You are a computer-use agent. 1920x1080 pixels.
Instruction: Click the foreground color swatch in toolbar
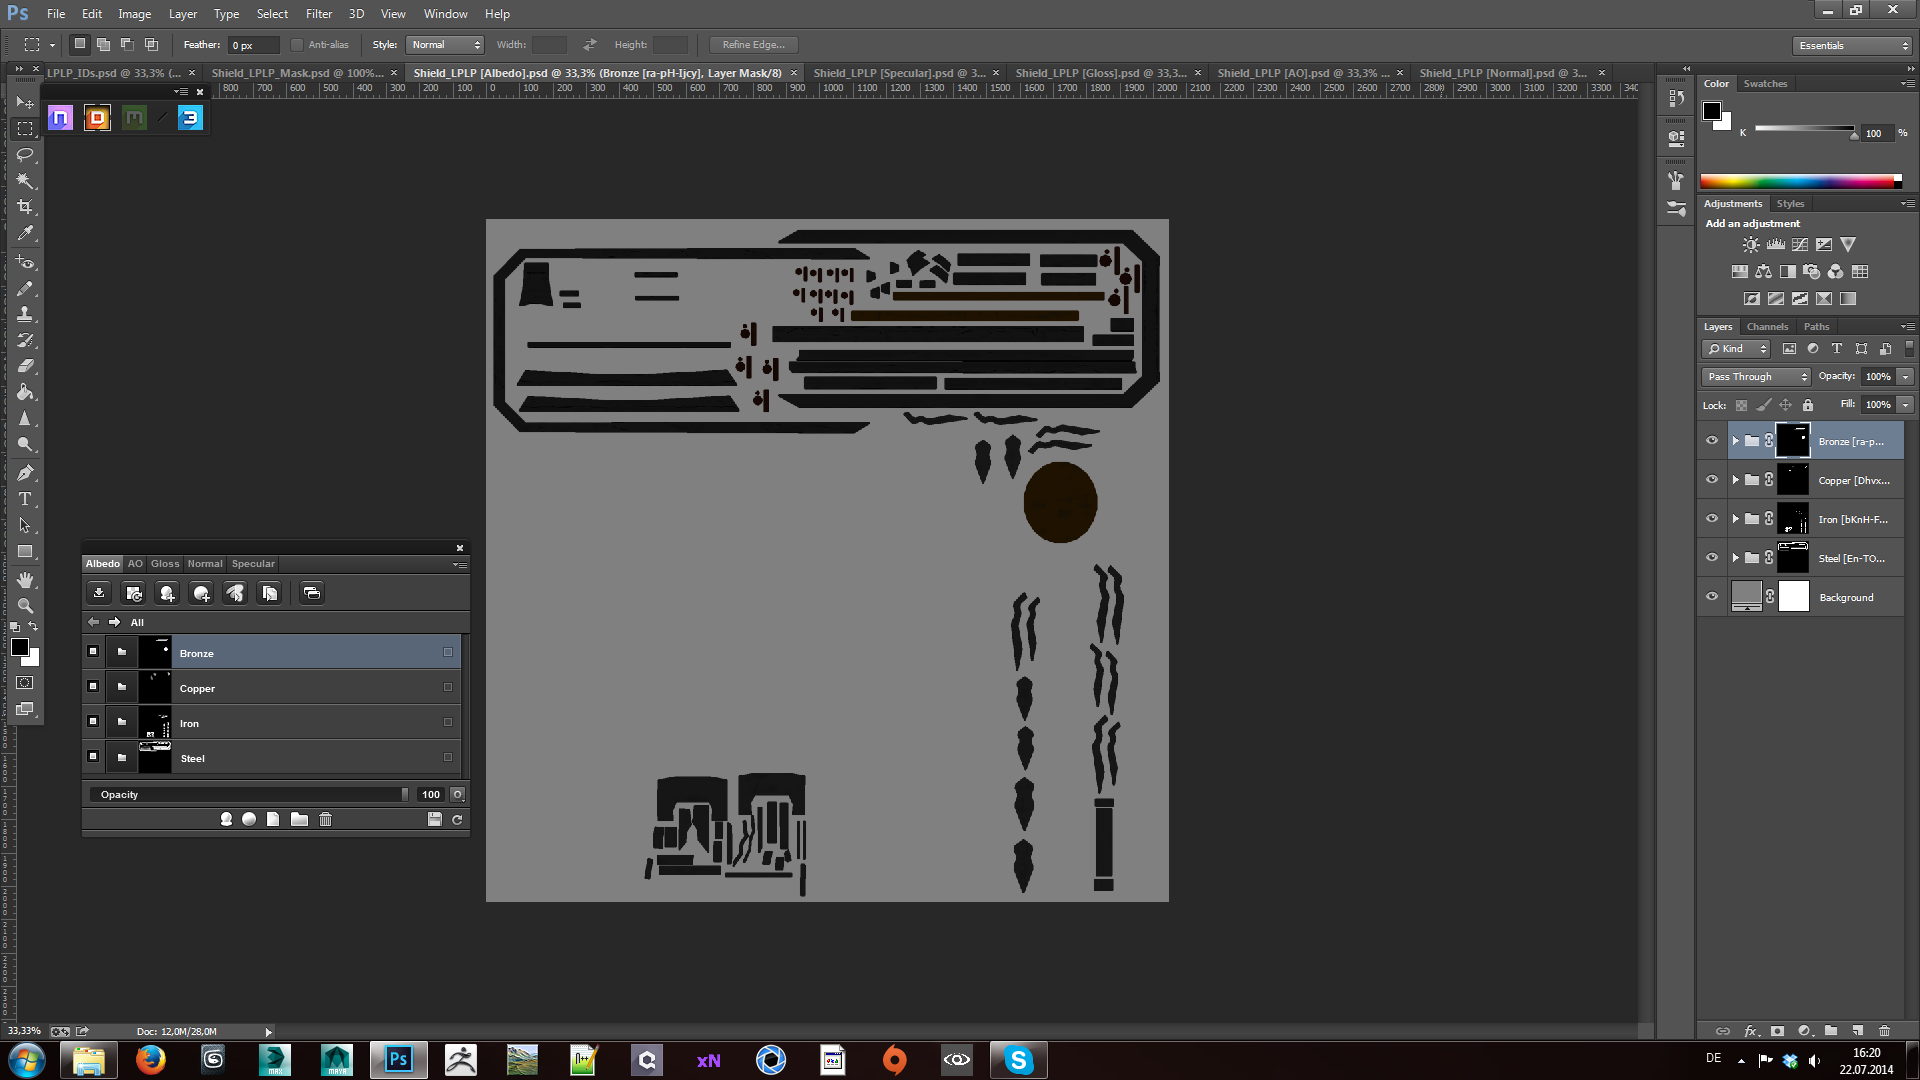(x=20, y=647)
